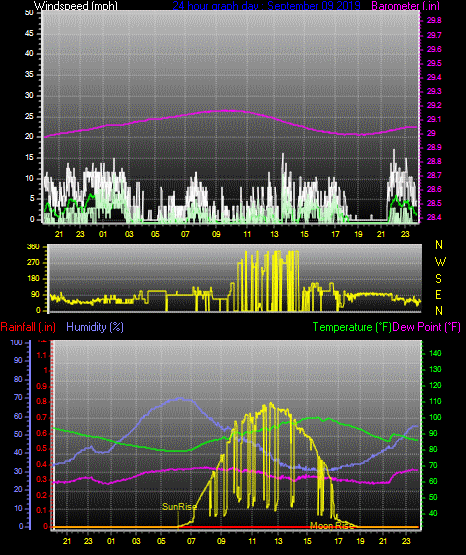466x555 pixels.
Task: Select the 29.5 barometer scale value
Action: 434,63
